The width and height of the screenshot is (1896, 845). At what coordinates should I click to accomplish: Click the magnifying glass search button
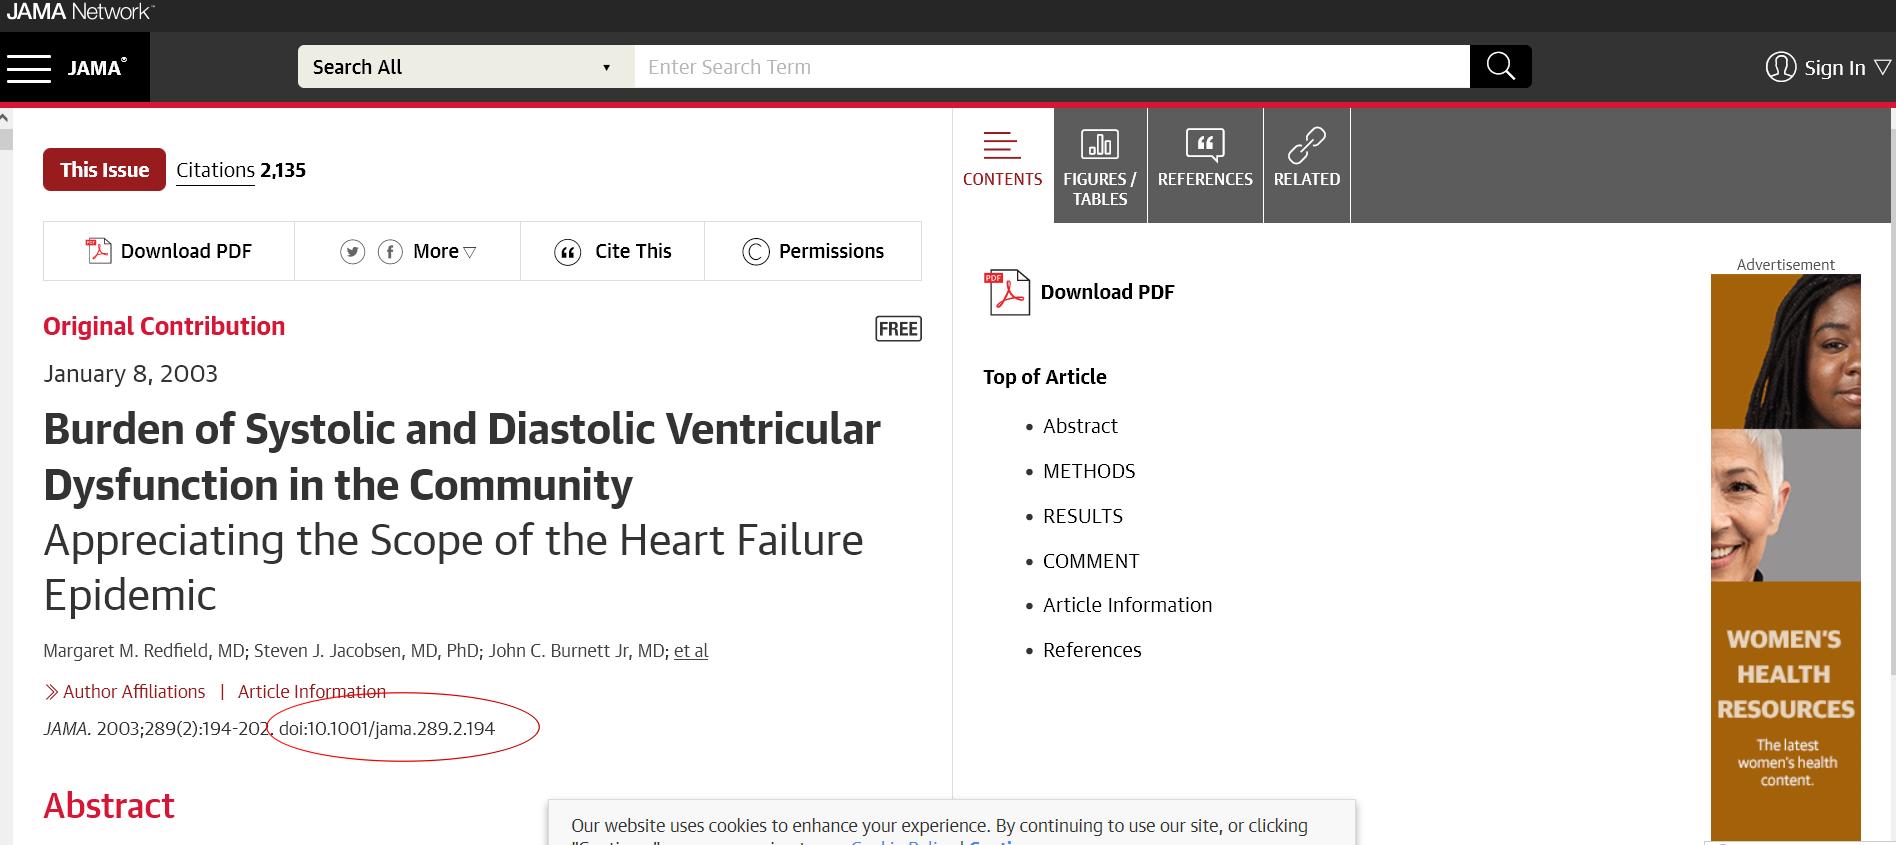[x=1500, y=67]
